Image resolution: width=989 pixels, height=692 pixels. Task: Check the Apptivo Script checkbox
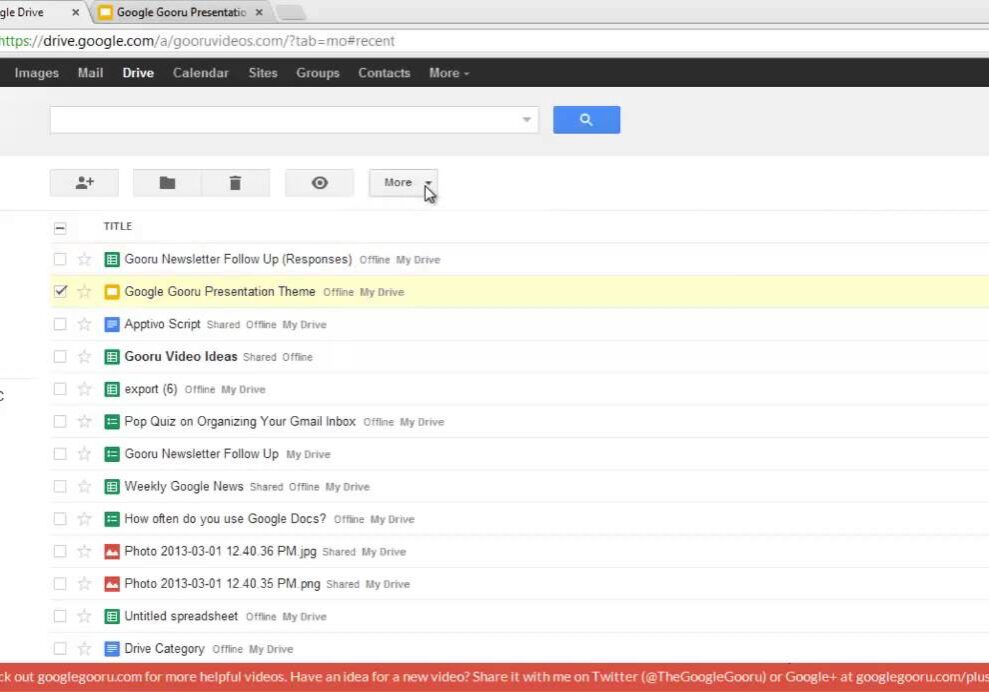point(60,324)
